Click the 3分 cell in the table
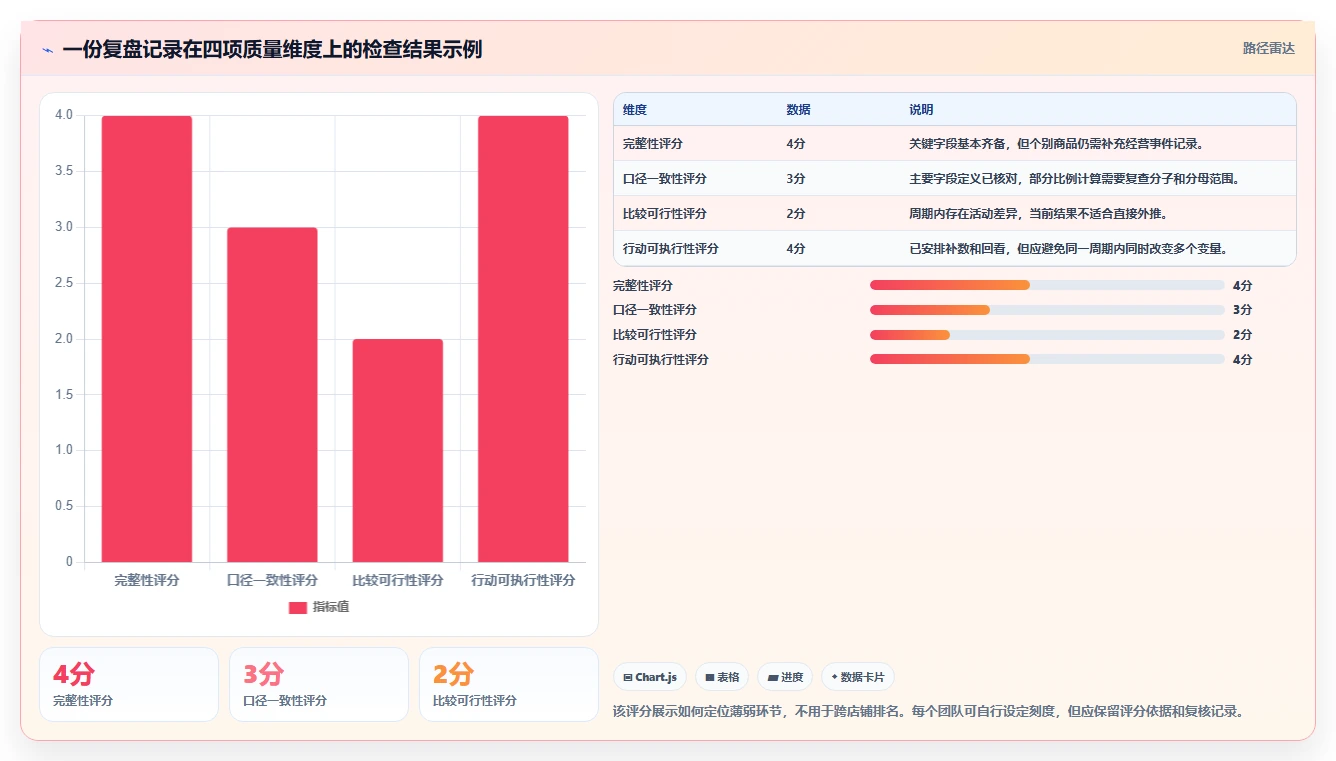1336x761 pixels. [x=796, y=179]
